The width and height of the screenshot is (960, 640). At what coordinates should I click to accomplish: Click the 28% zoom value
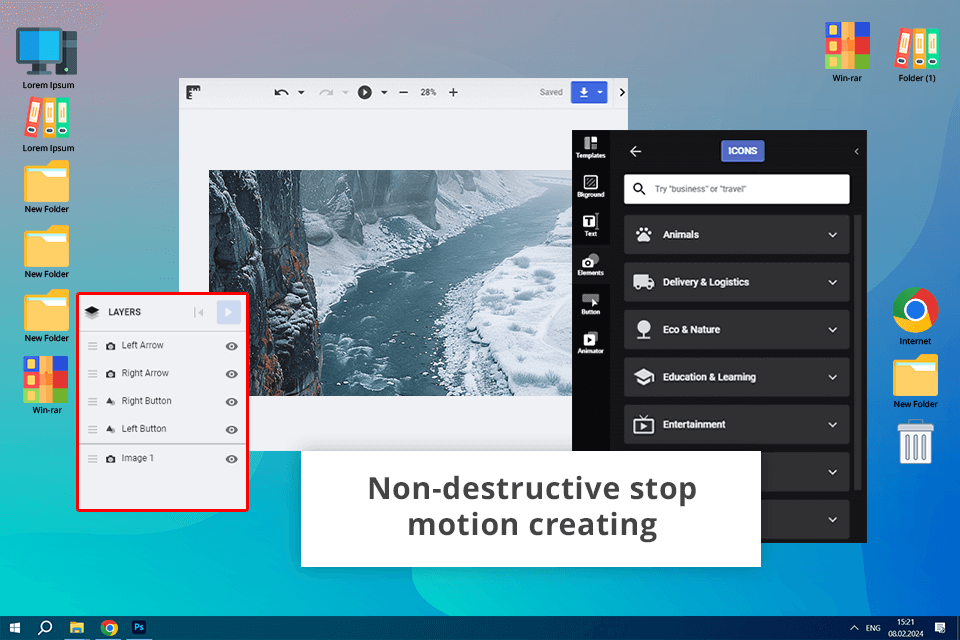click(428, 92)
